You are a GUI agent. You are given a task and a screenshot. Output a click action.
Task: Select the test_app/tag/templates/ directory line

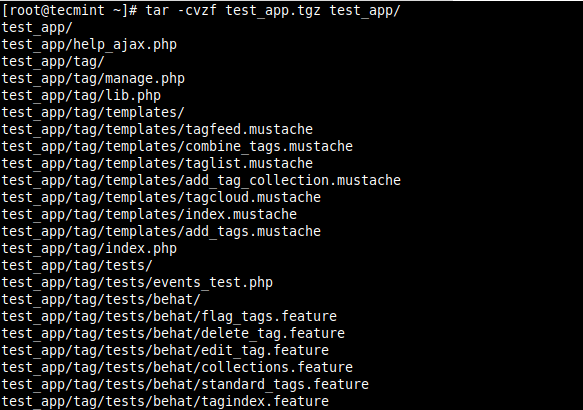(93, 113)
